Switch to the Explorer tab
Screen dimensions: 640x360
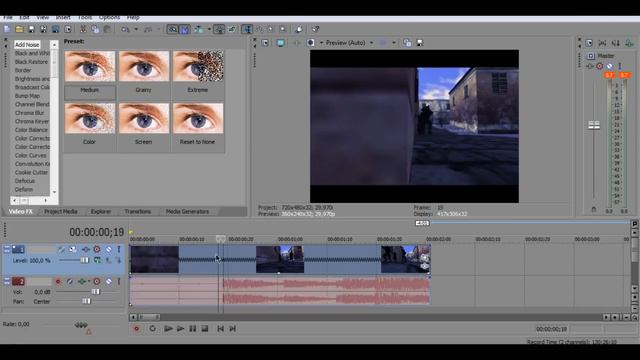coord(101,211)
